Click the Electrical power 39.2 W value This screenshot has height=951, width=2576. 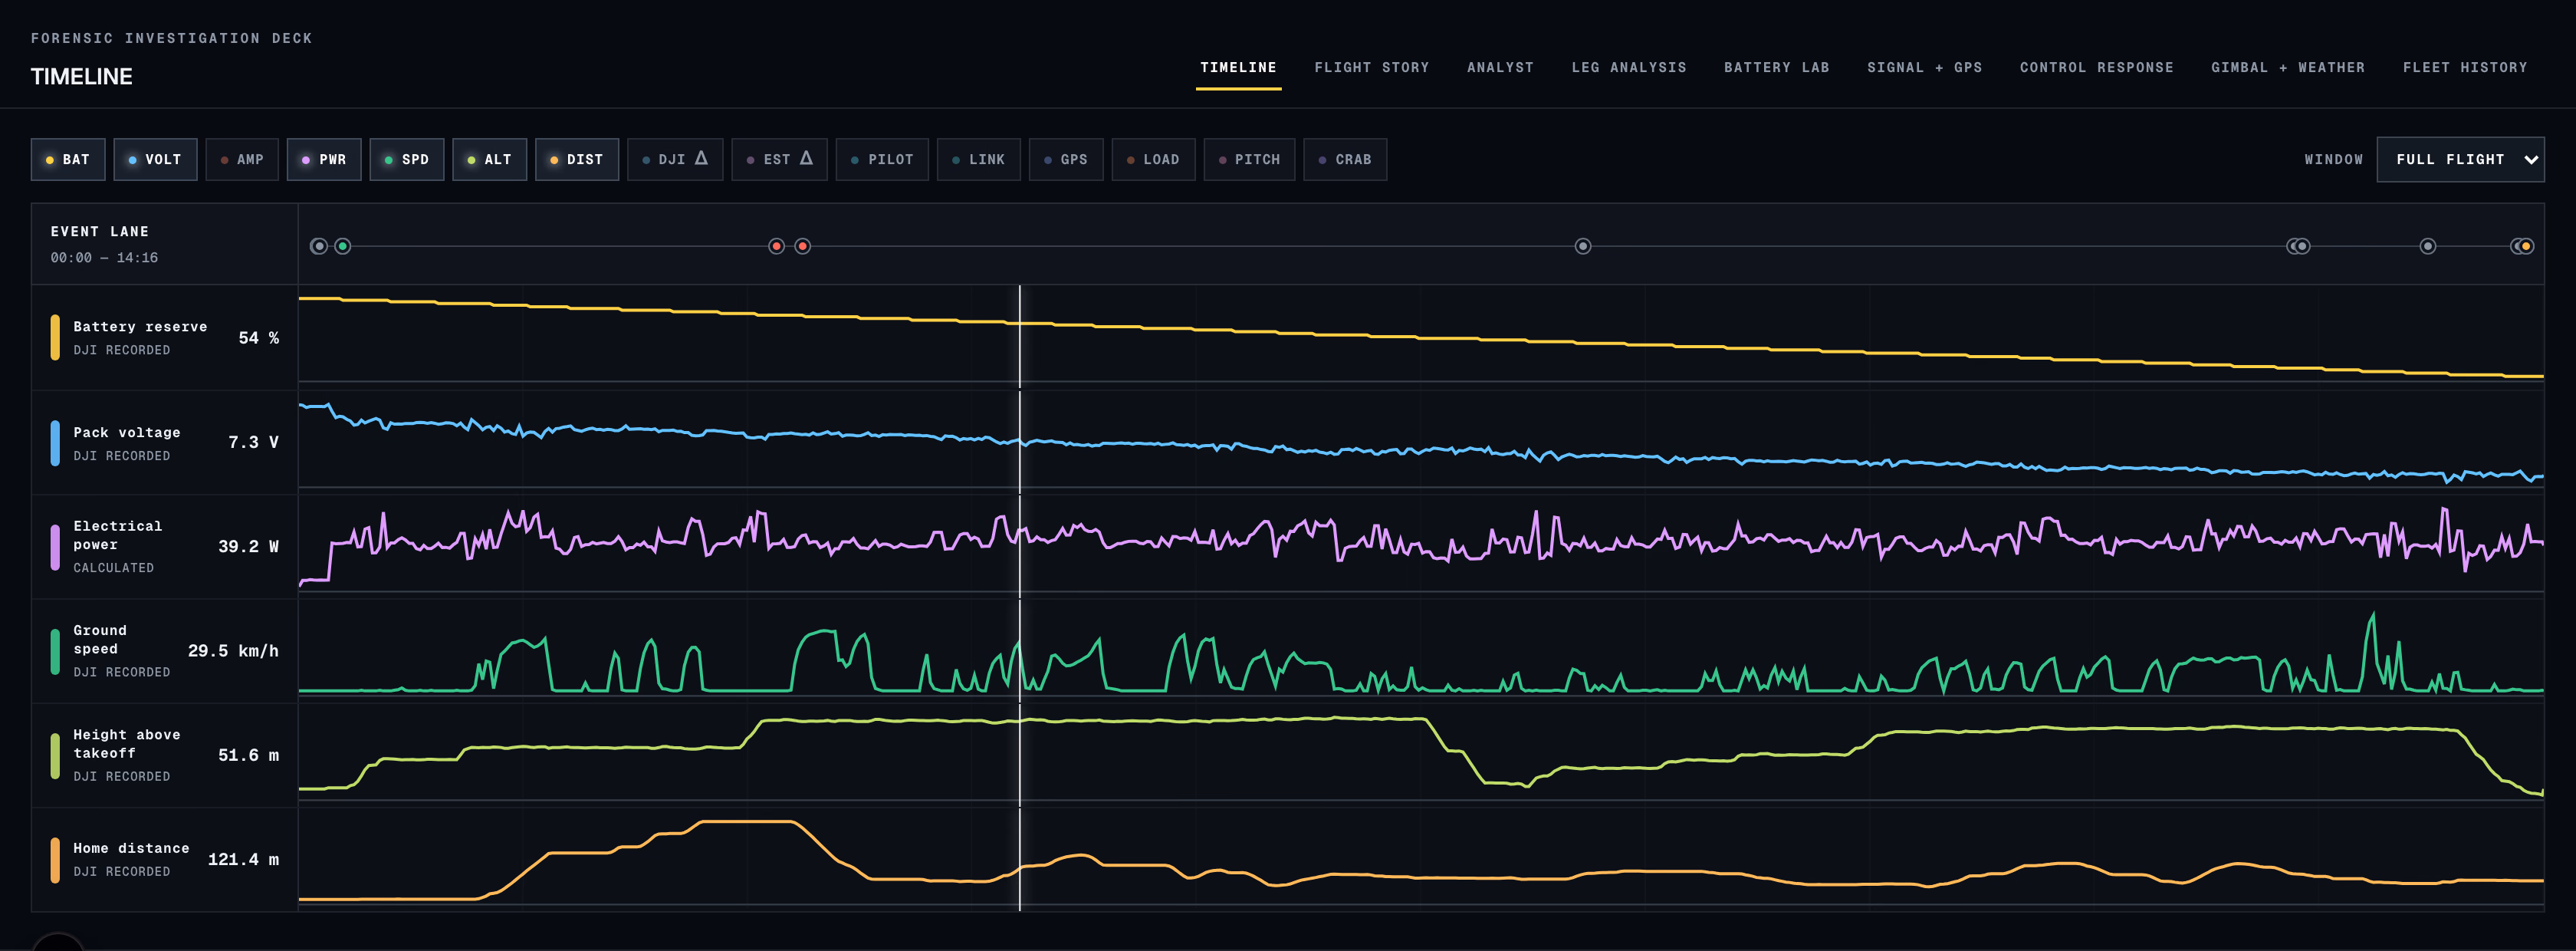[248, 546]
